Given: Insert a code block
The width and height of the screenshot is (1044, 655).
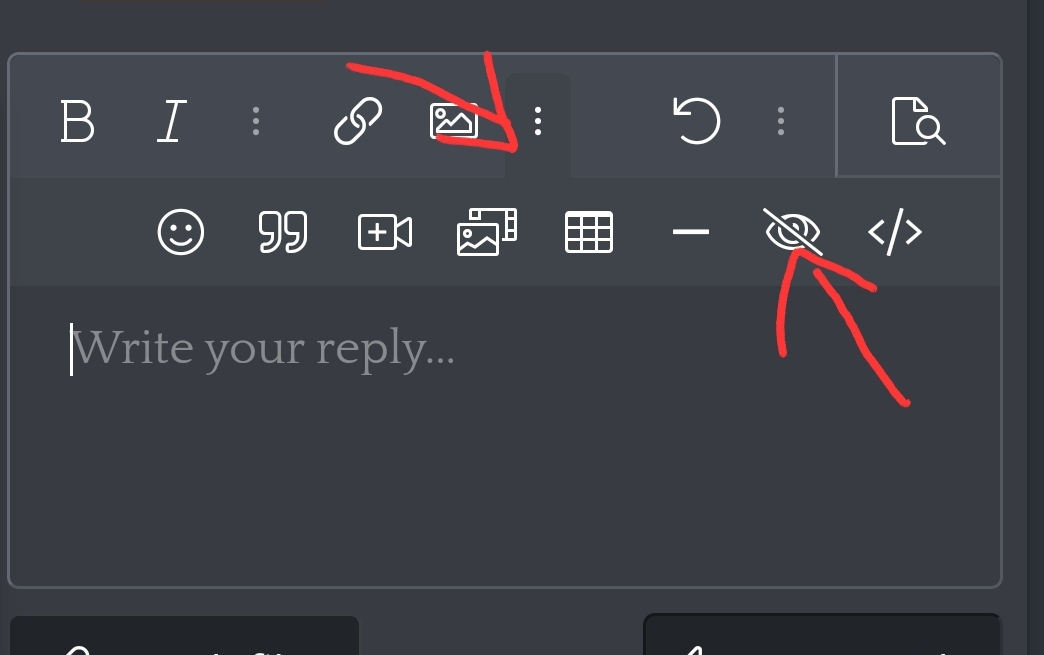Looking at the screenshot, I should click(895, 232).
